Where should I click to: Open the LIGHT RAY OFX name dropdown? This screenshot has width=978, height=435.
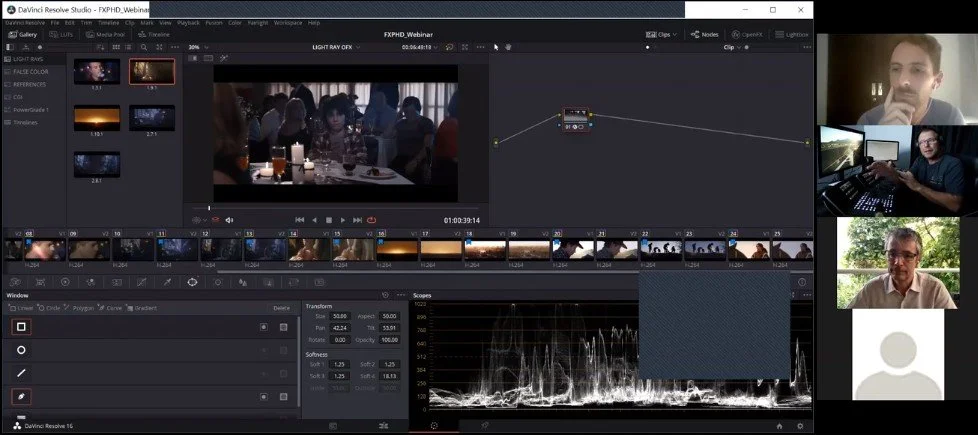(336, 47)
